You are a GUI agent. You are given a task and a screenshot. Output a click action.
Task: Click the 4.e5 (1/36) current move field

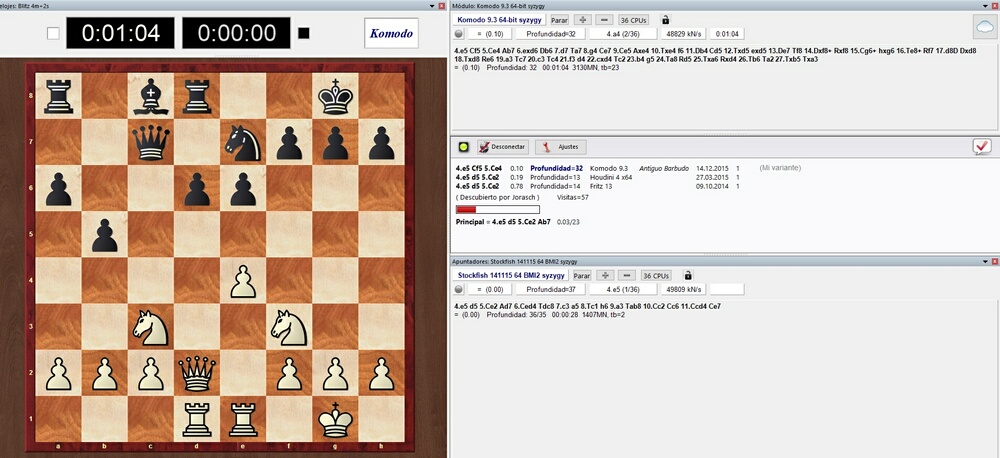click(x=622, y=290)
